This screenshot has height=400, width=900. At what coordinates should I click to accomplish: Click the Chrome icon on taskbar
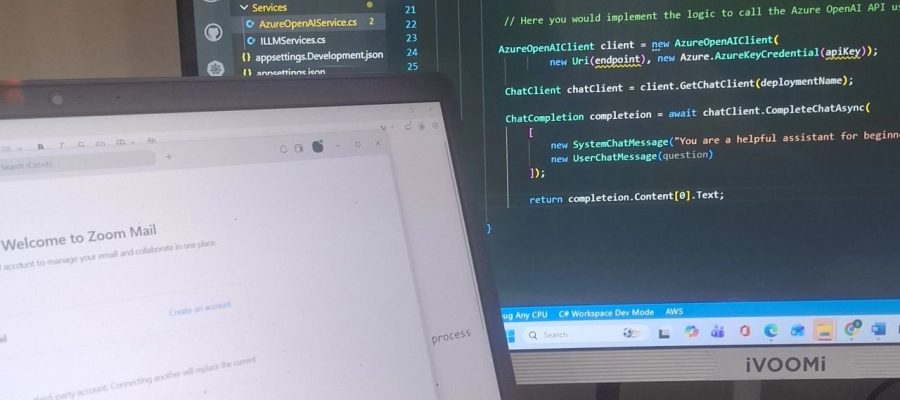(x=852, y=328)
